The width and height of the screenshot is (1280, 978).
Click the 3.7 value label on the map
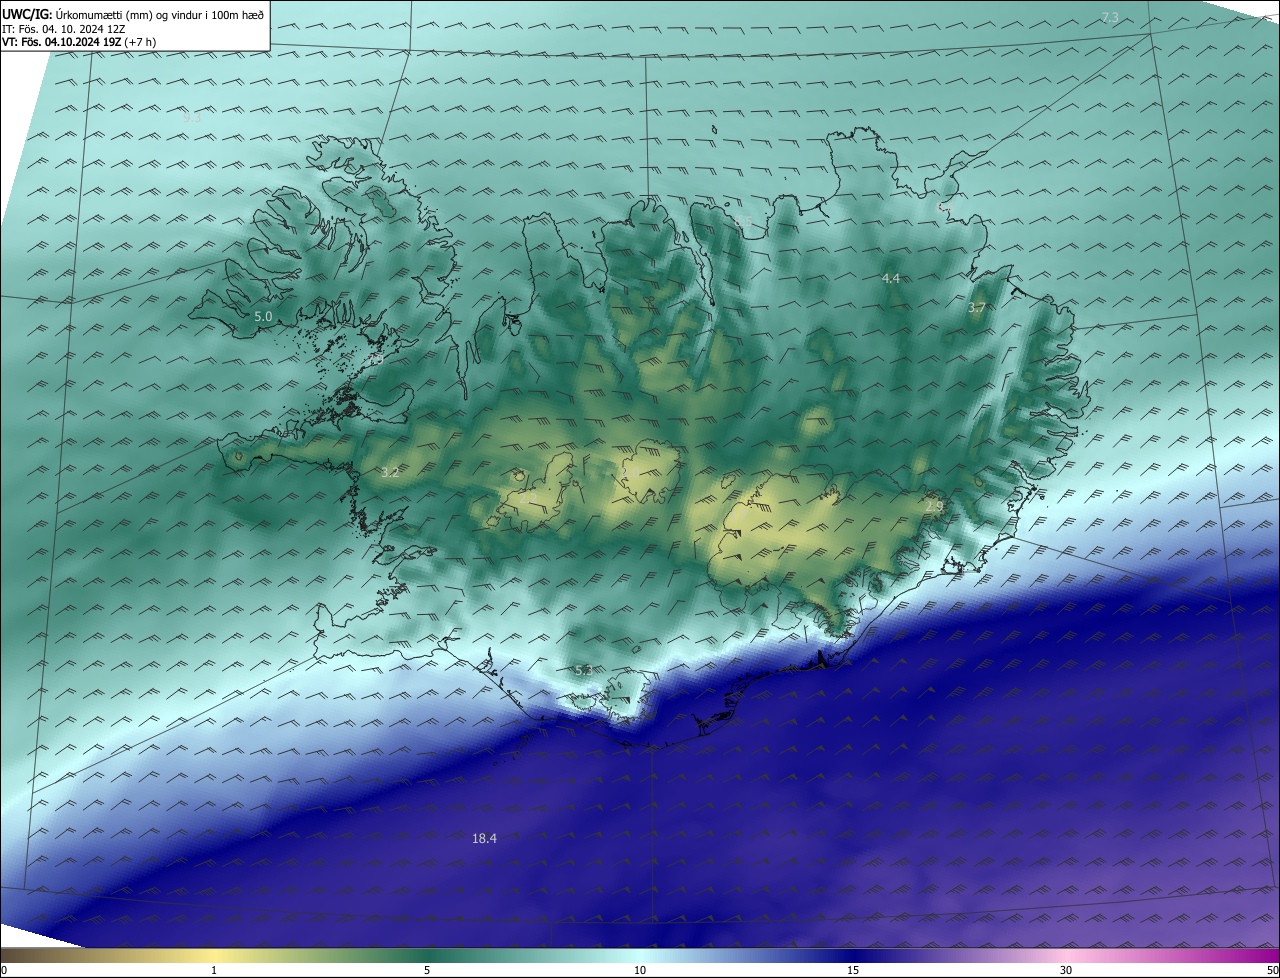tap(977, 308)
